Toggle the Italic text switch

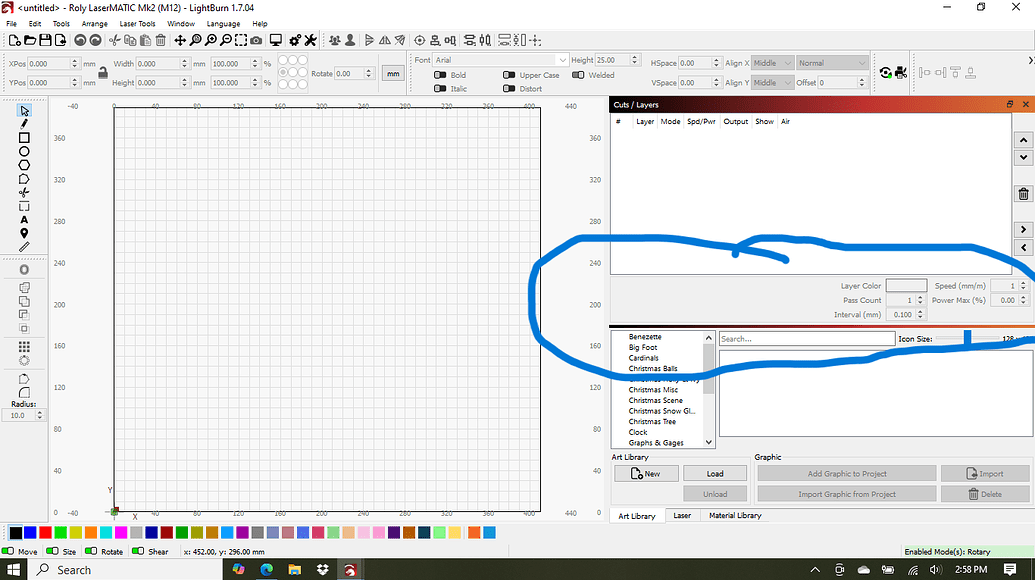(440, 88)
